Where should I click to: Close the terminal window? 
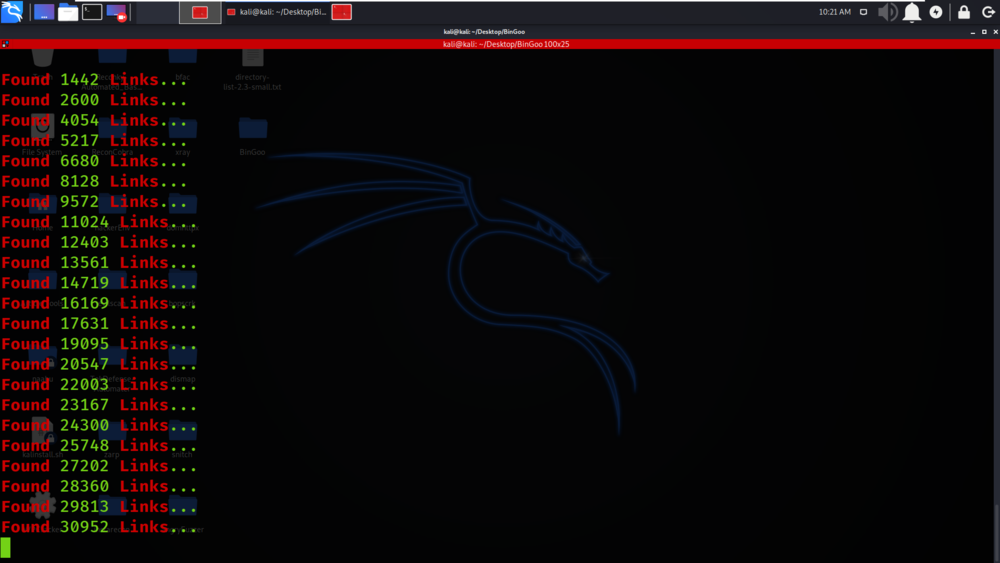click(995, 32)
